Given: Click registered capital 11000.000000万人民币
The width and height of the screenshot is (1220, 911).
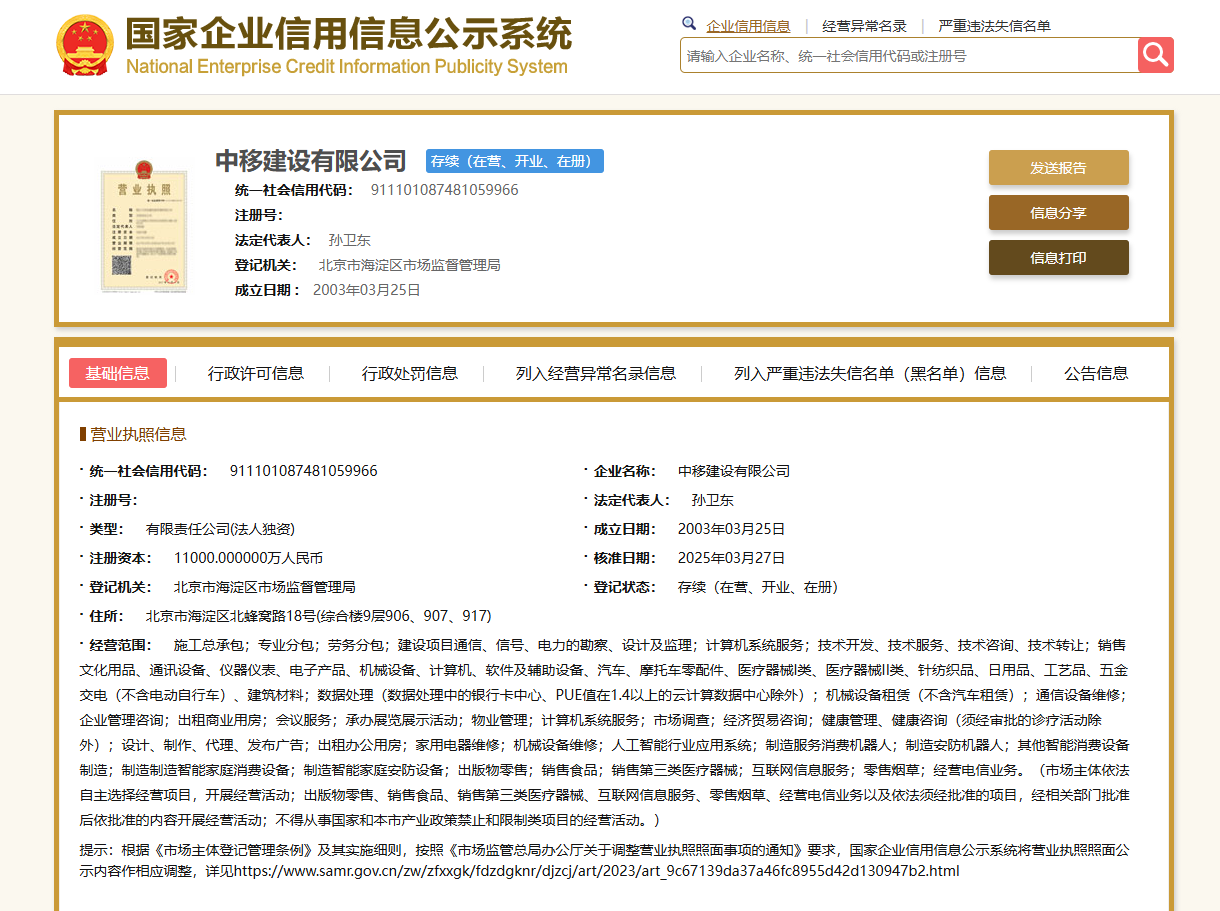Looking at the screenshot, I should [248, 558].
